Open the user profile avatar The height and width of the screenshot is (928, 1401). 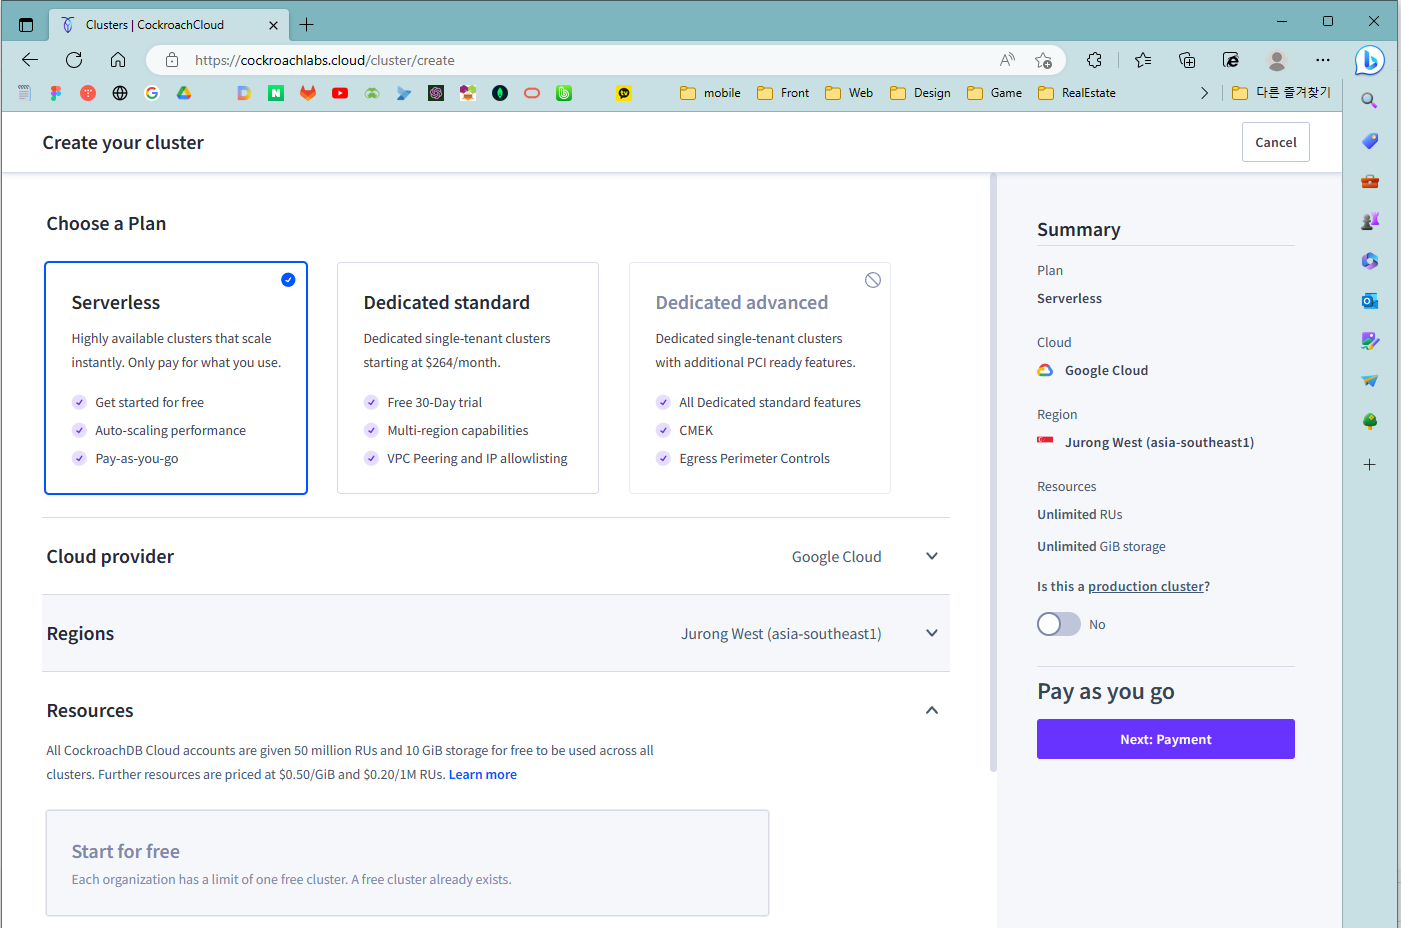1276,60
